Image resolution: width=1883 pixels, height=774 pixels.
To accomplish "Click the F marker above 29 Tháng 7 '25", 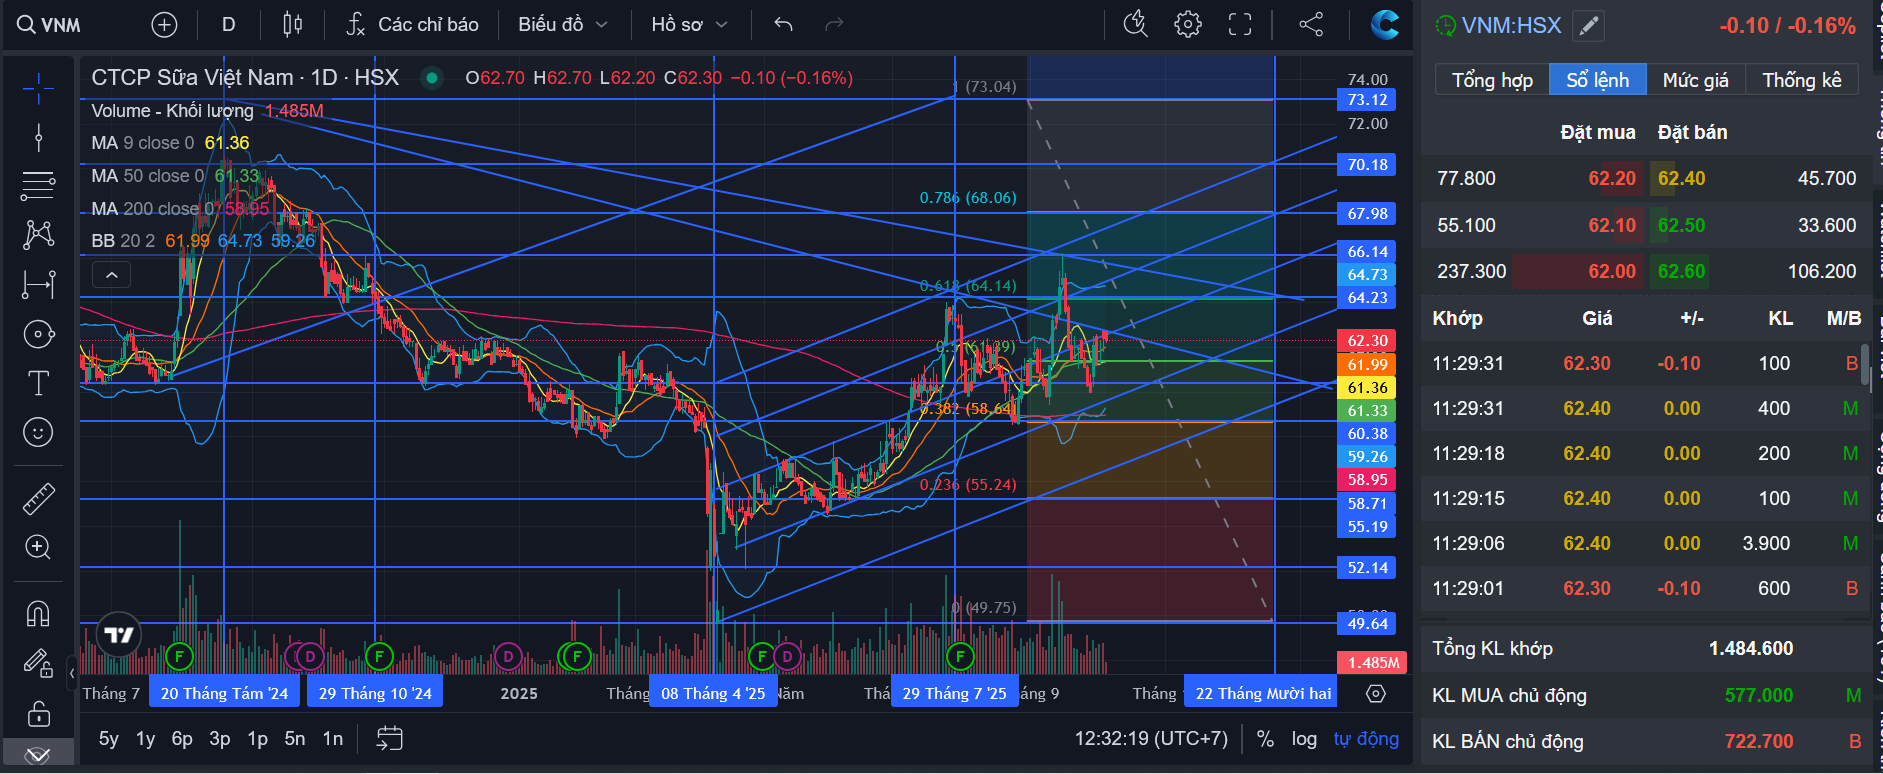I will [x=960, y=656].
